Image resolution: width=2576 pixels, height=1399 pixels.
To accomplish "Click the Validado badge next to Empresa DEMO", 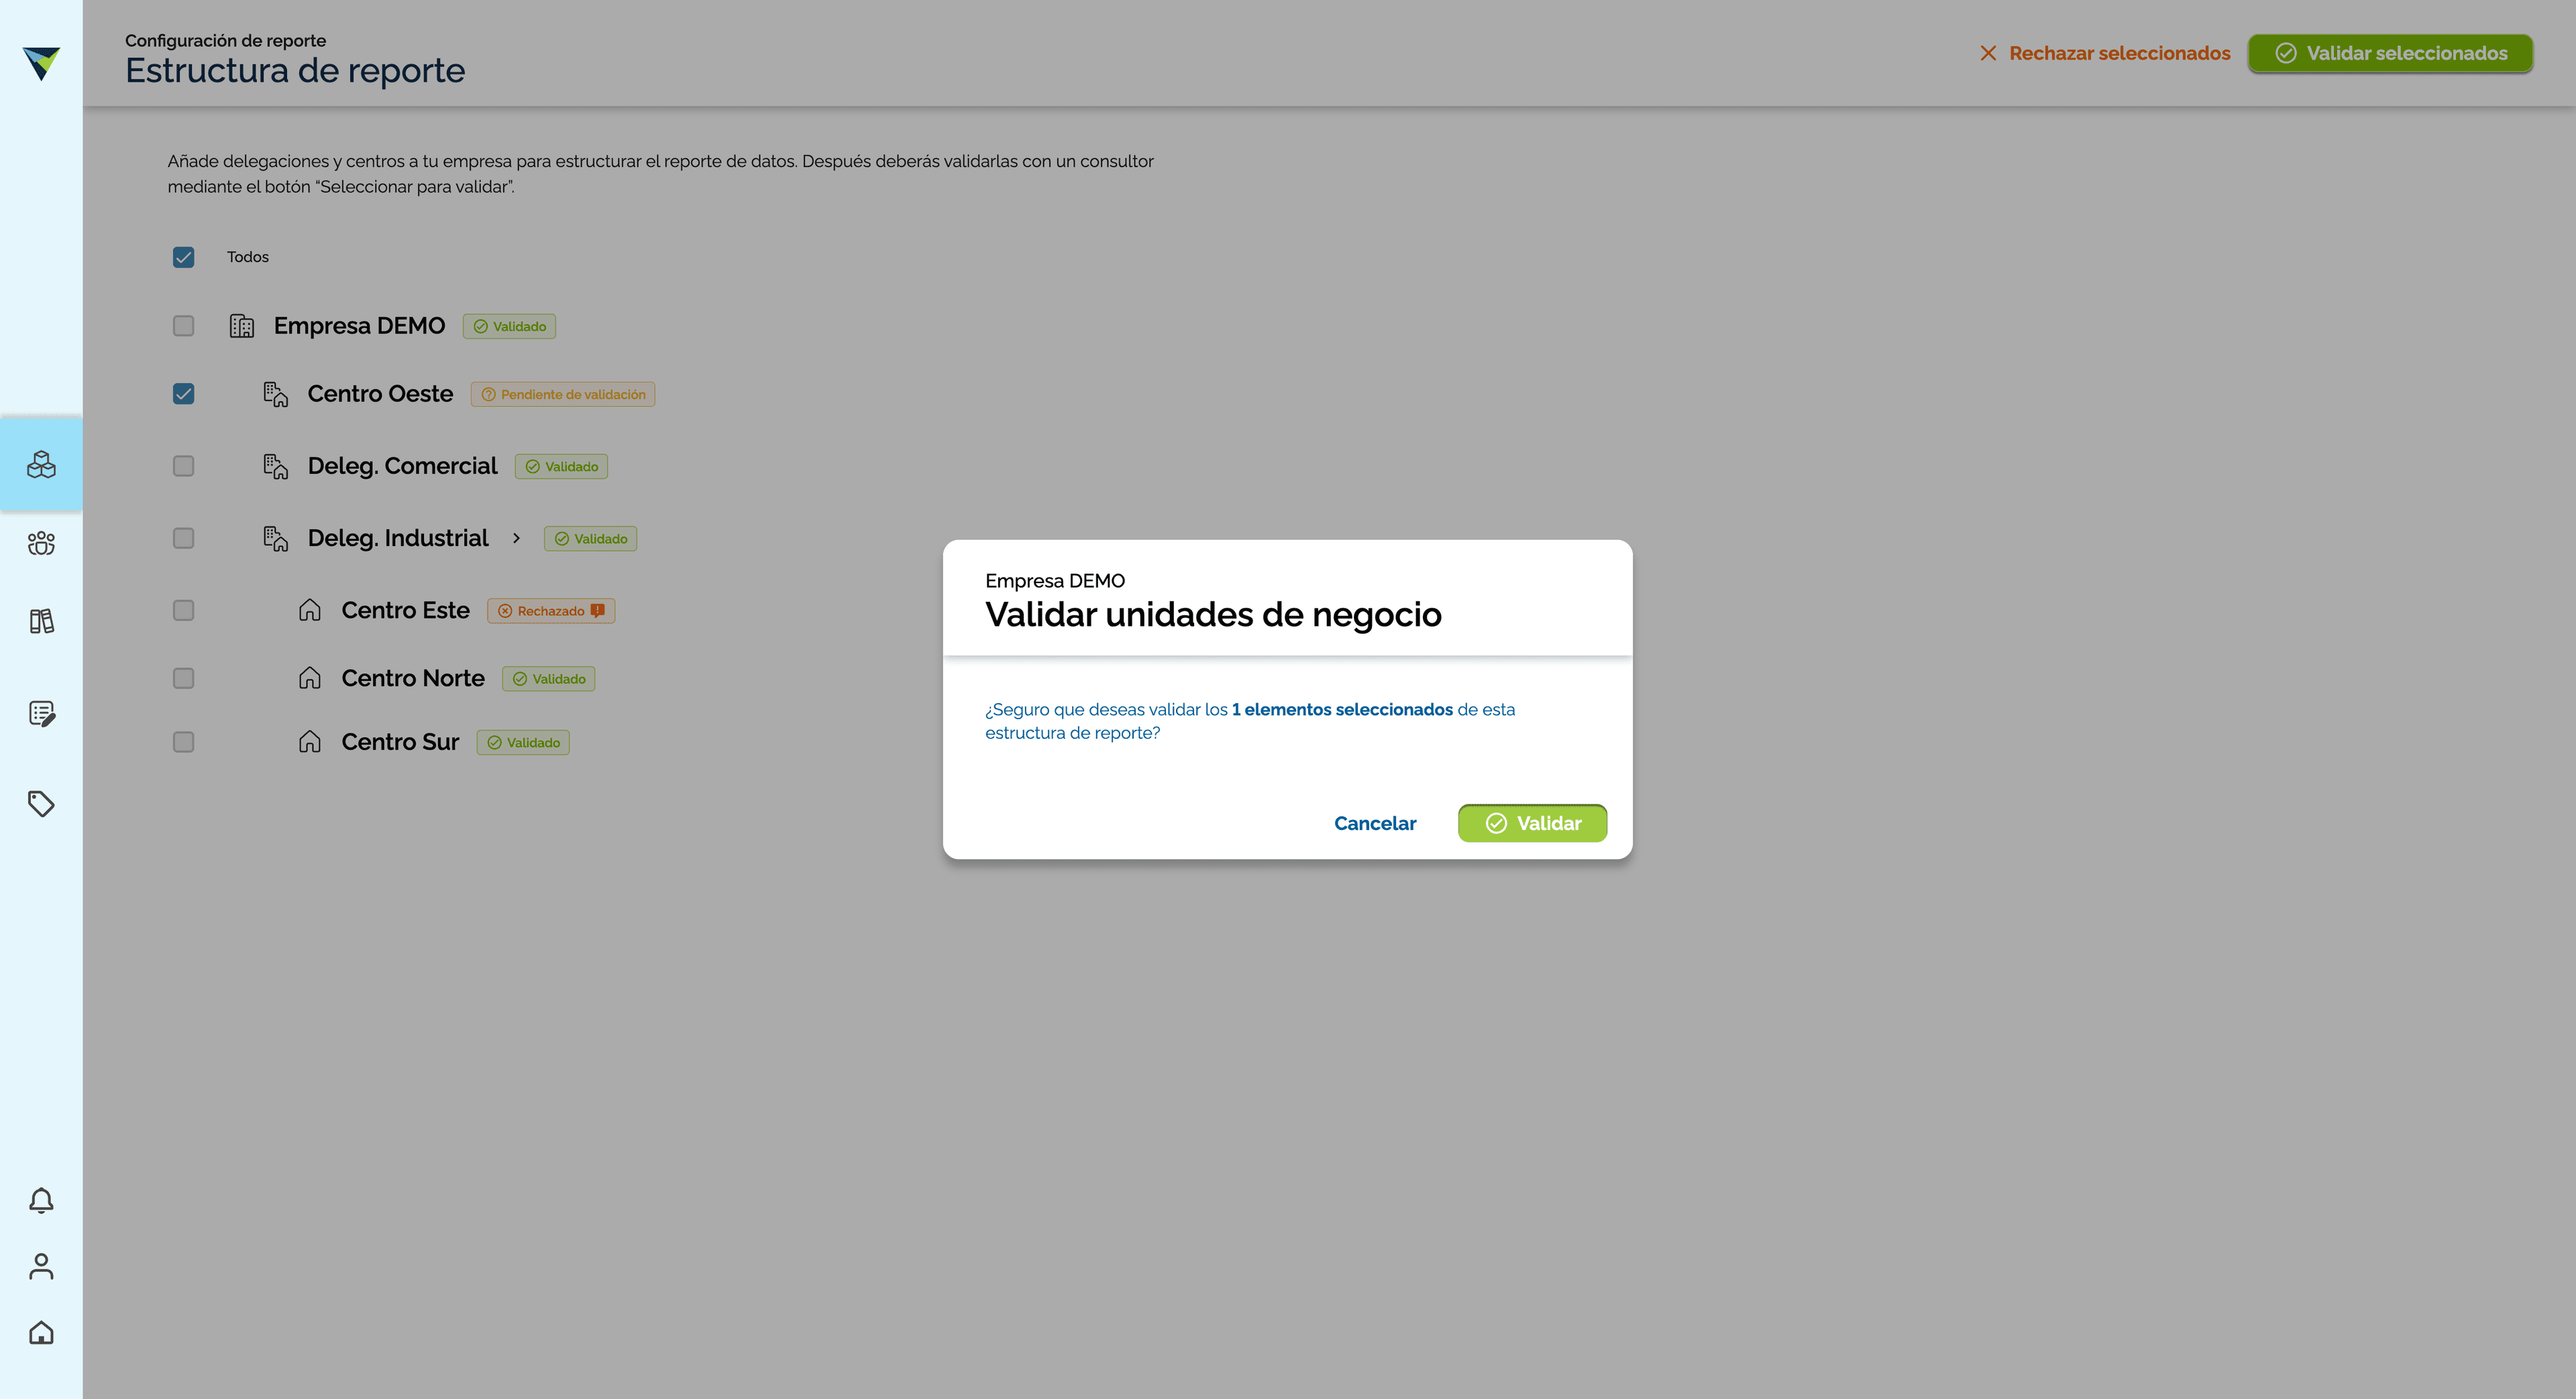I will click(x=509, y=326).
